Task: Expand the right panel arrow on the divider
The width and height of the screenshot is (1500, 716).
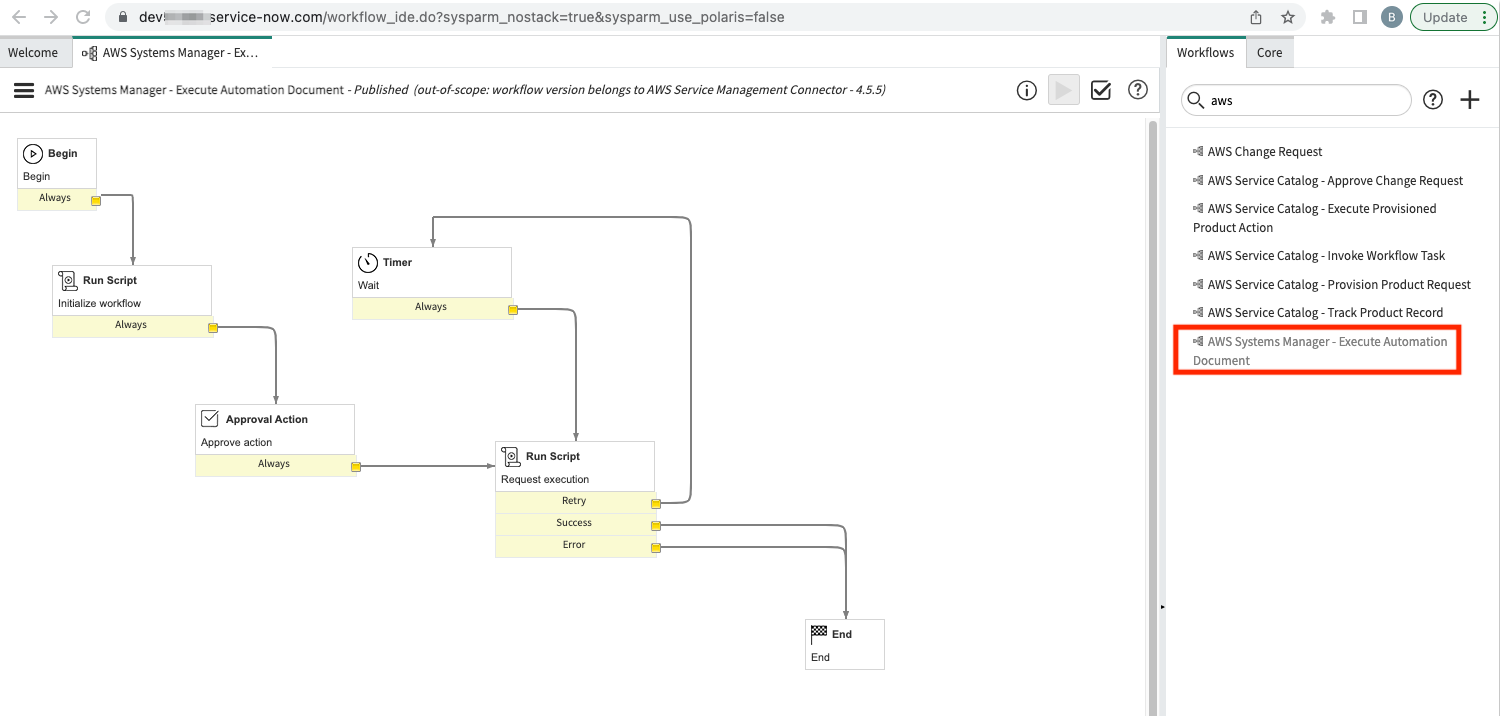Action: tap(1162, 605)
